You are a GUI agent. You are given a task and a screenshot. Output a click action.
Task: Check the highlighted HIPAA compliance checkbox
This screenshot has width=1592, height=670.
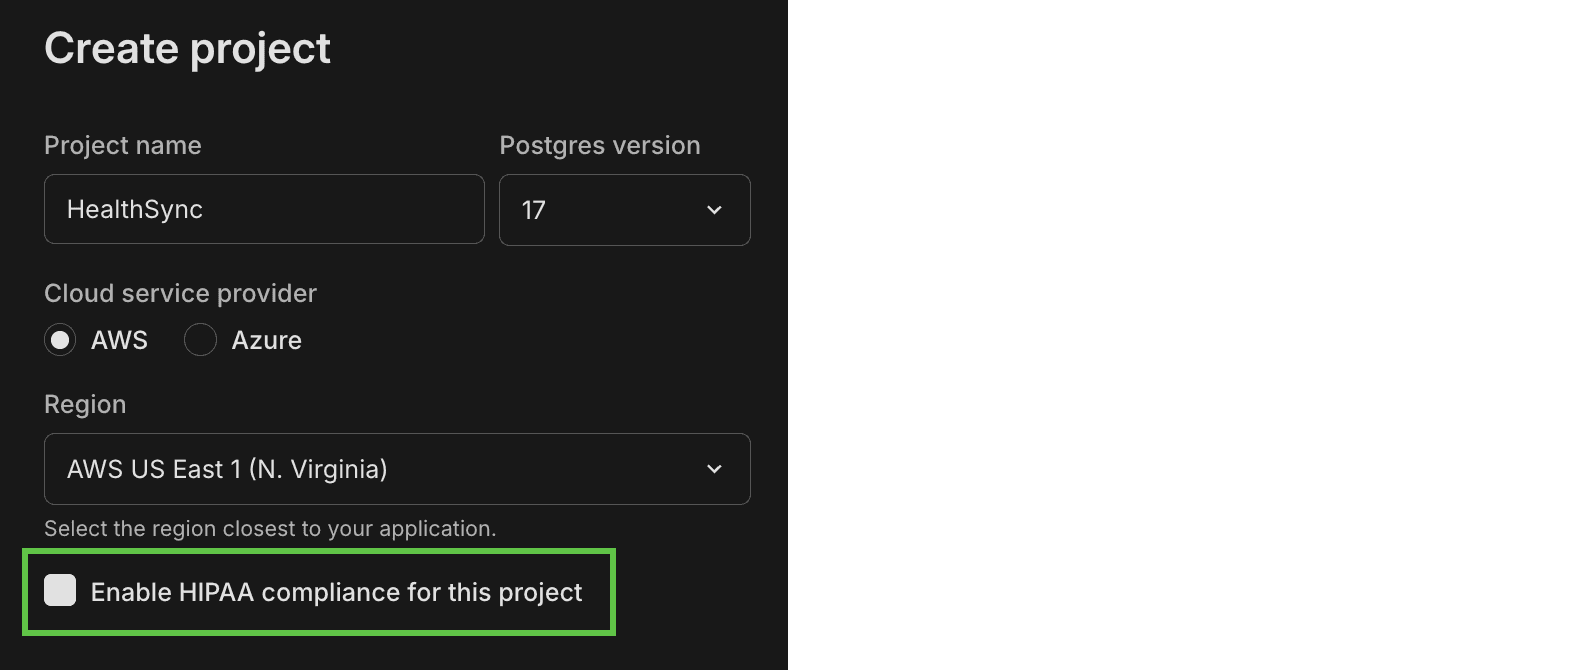(x=60, y=590)
